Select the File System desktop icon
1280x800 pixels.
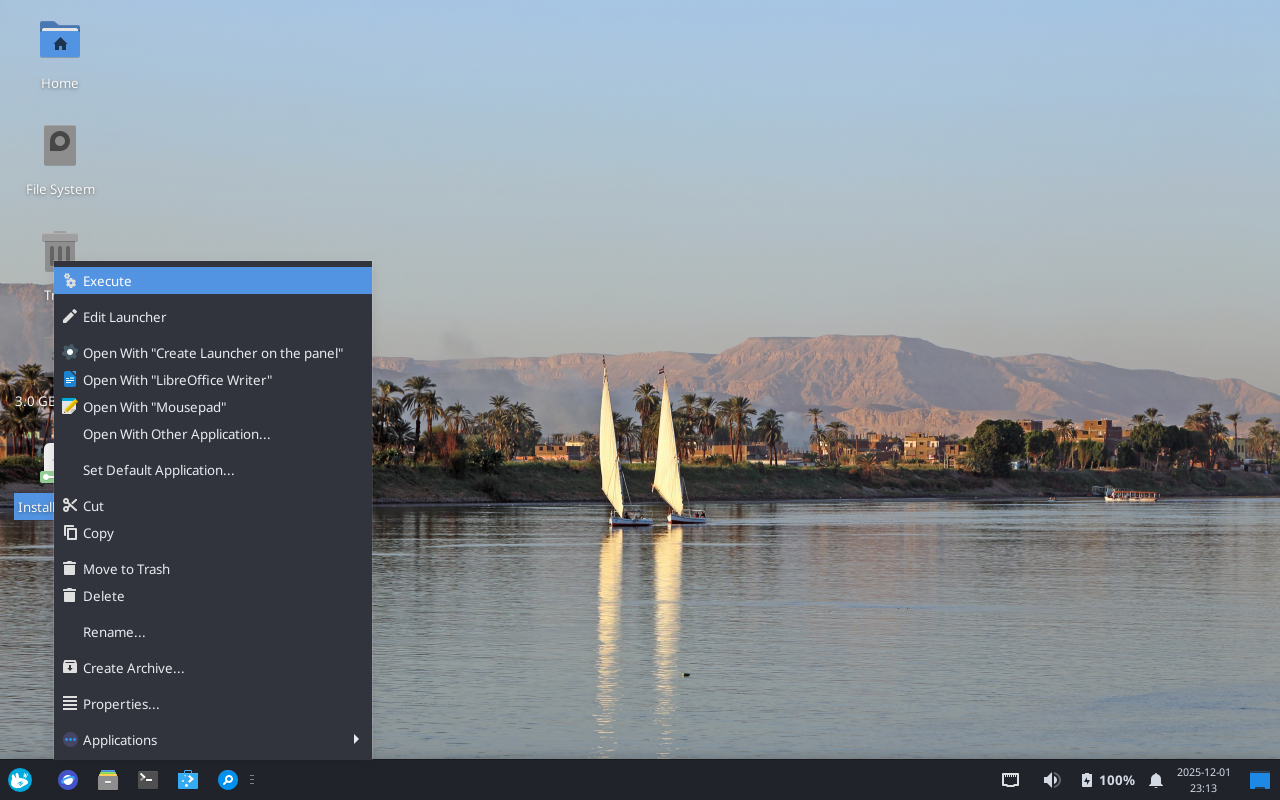[x=60, y=146]
